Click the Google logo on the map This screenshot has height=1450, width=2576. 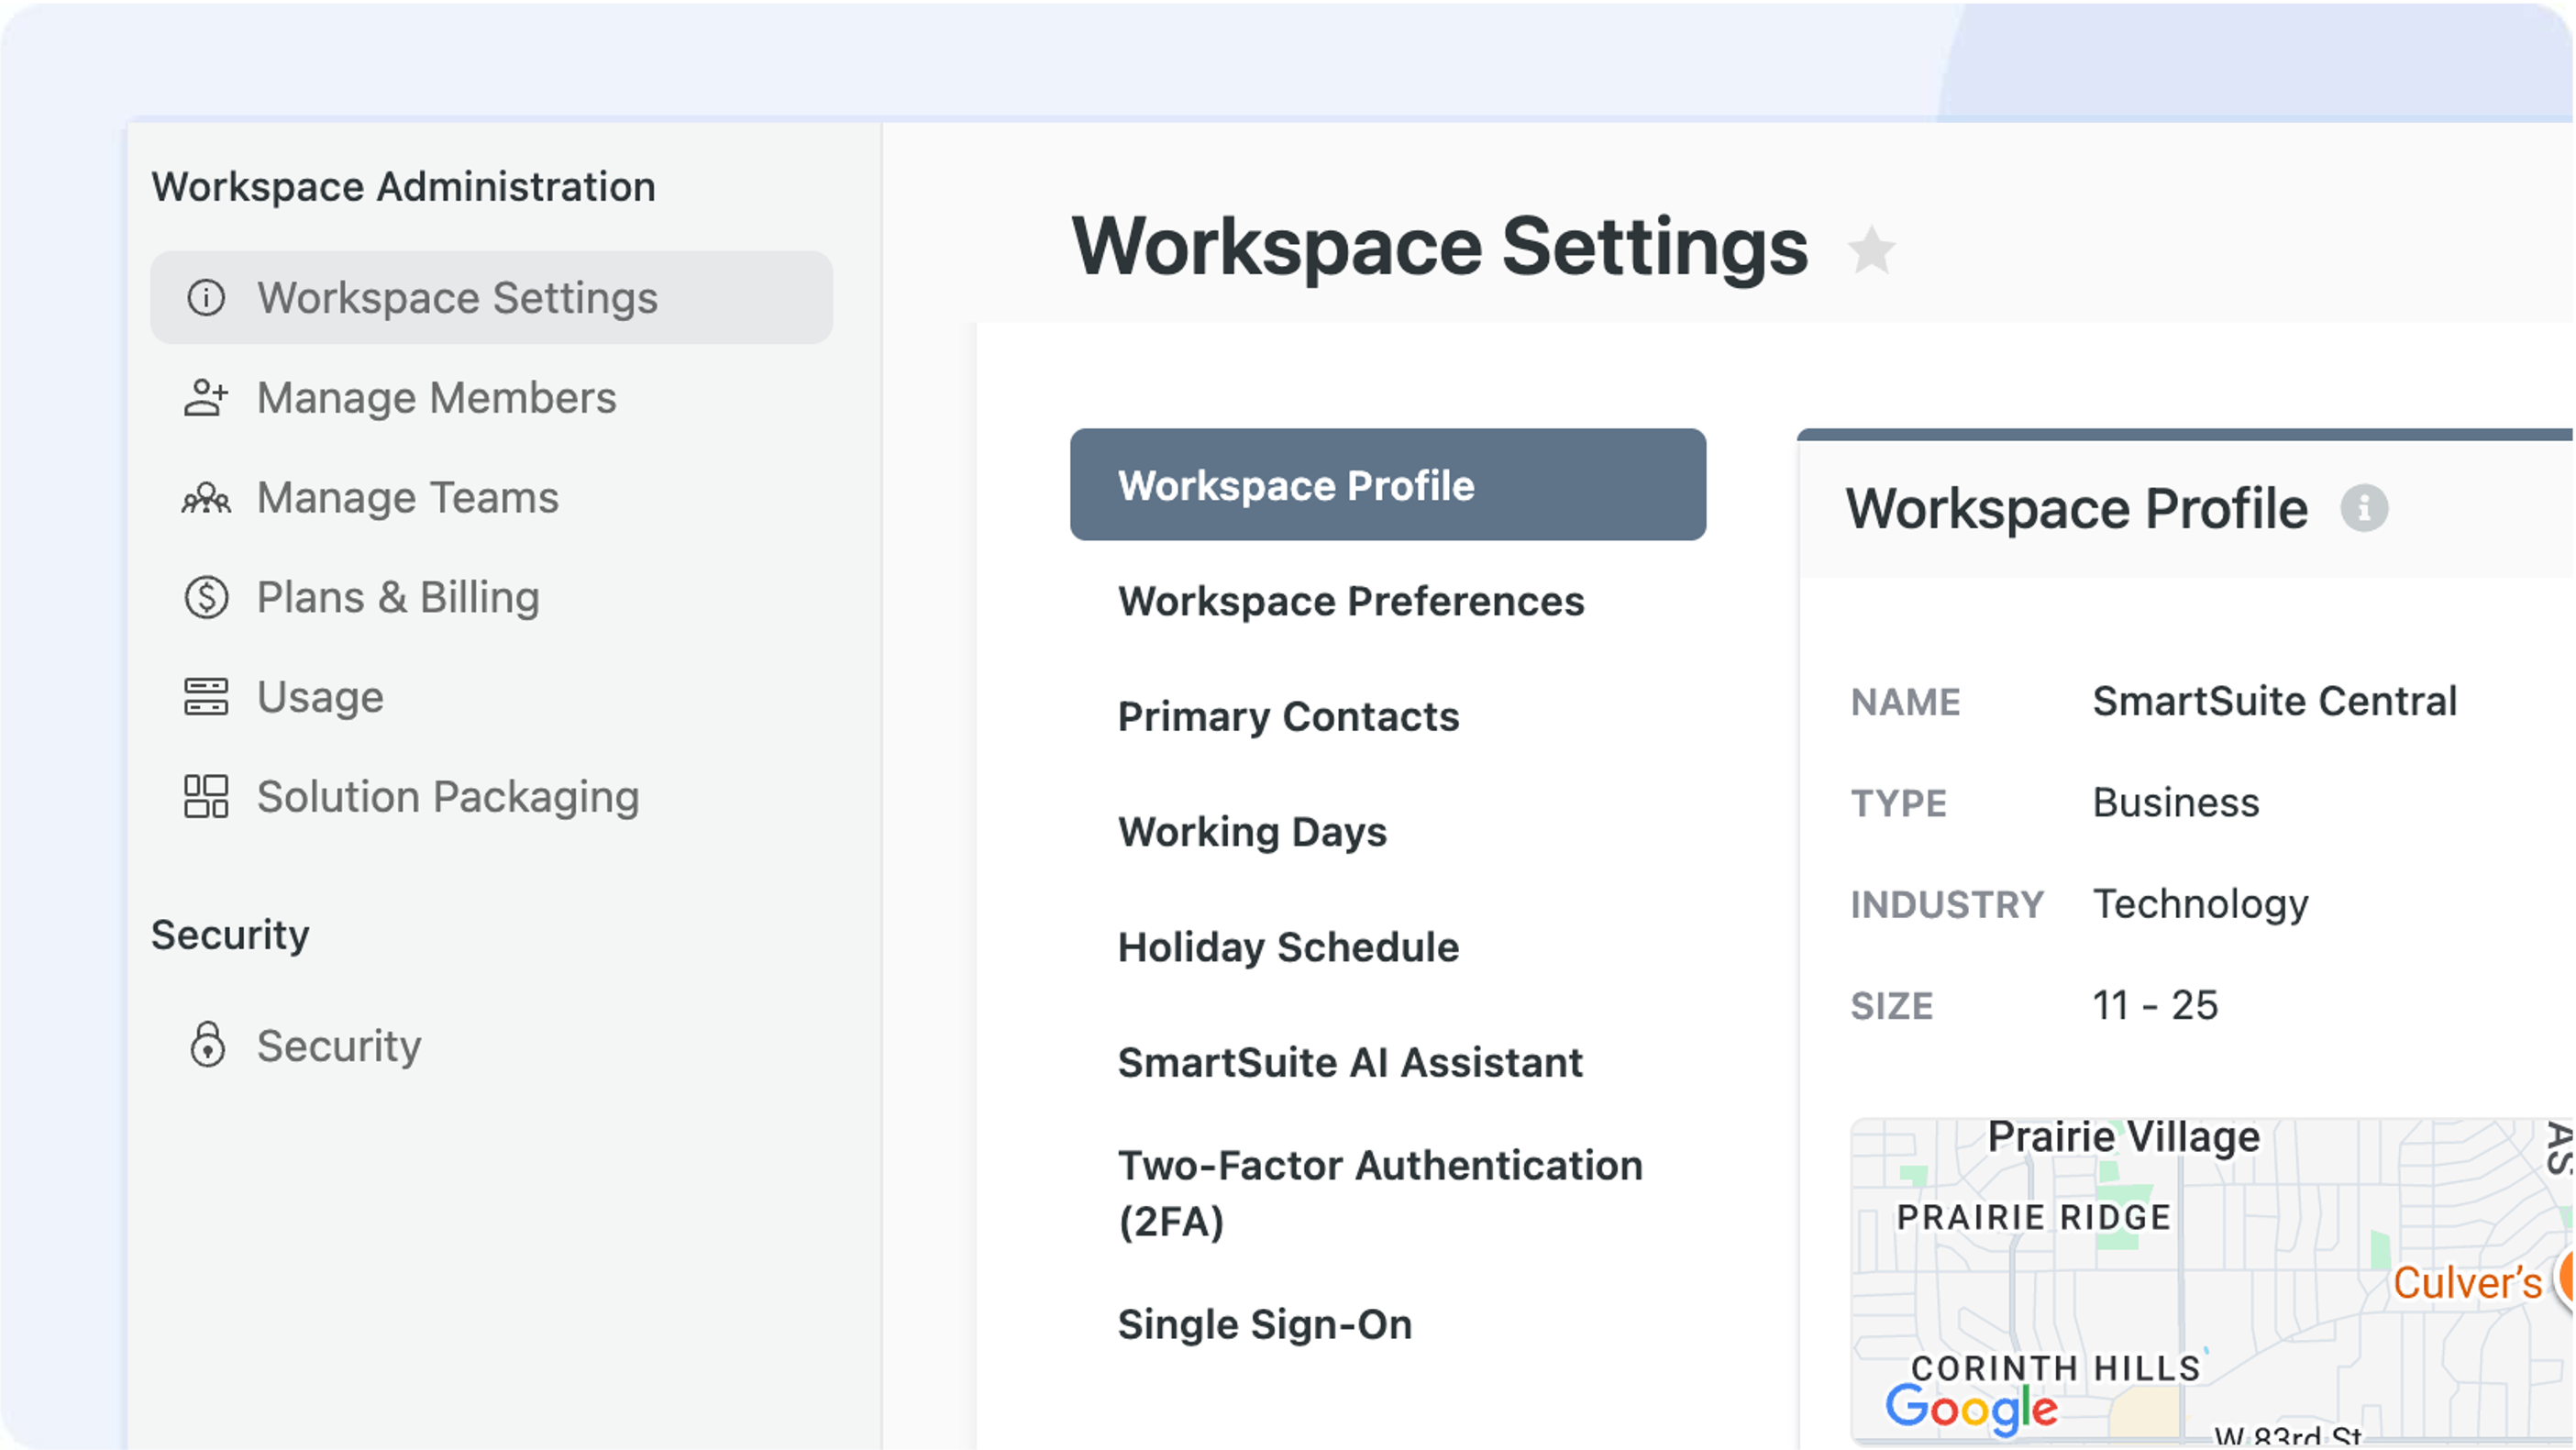click(x=1971, y=1410)
